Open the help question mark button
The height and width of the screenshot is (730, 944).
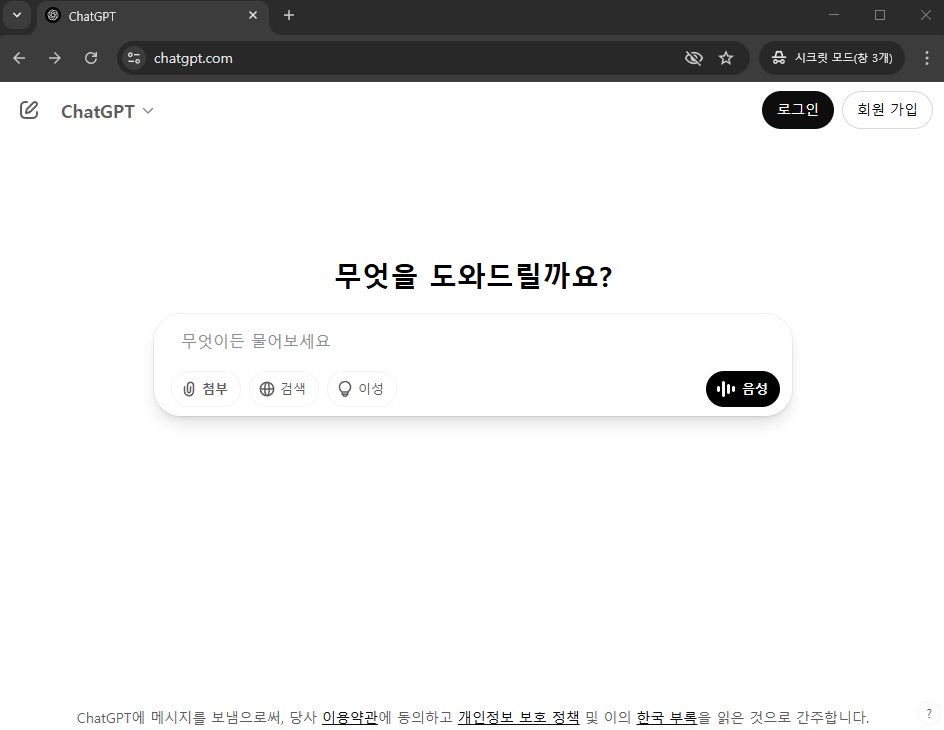point(929,714)
